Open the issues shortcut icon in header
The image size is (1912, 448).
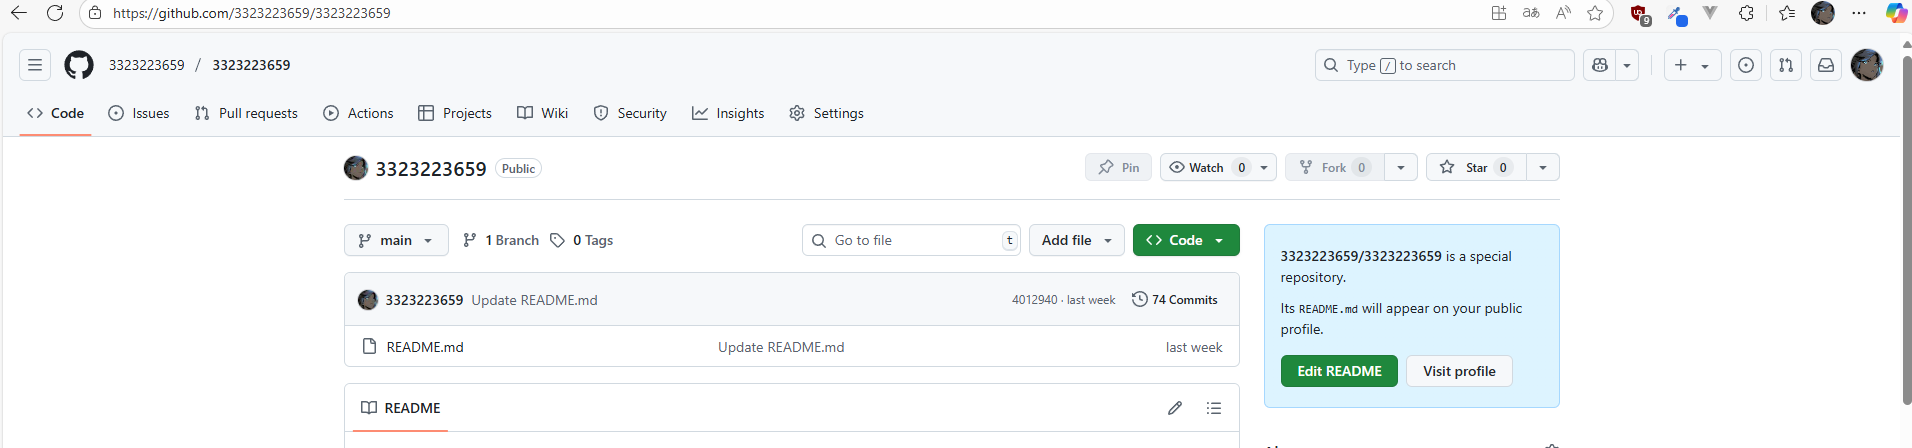pyautogui.click(x=1746, y=65)
